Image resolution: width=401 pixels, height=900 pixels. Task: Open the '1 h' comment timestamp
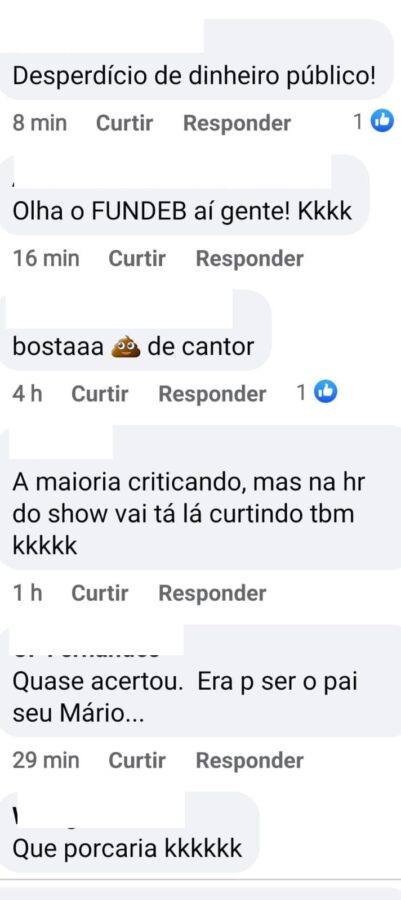pos(28,593)
